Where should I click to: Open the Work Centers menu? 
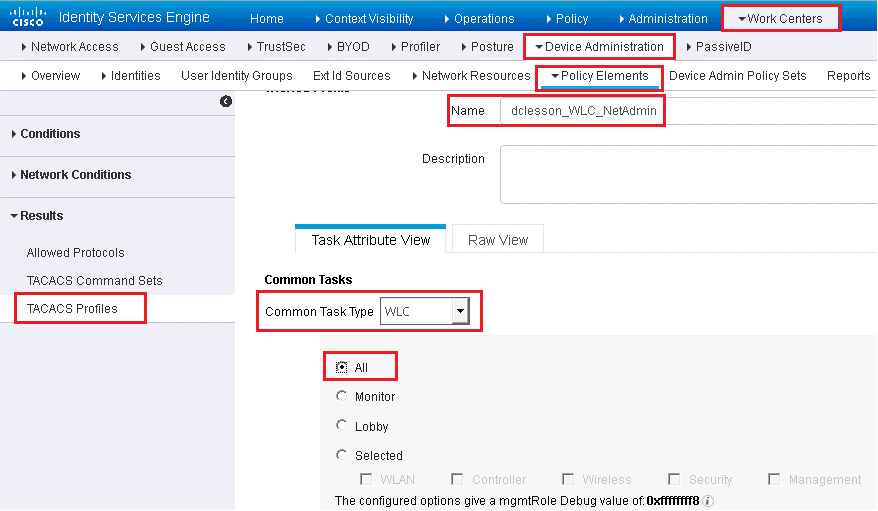781,18
